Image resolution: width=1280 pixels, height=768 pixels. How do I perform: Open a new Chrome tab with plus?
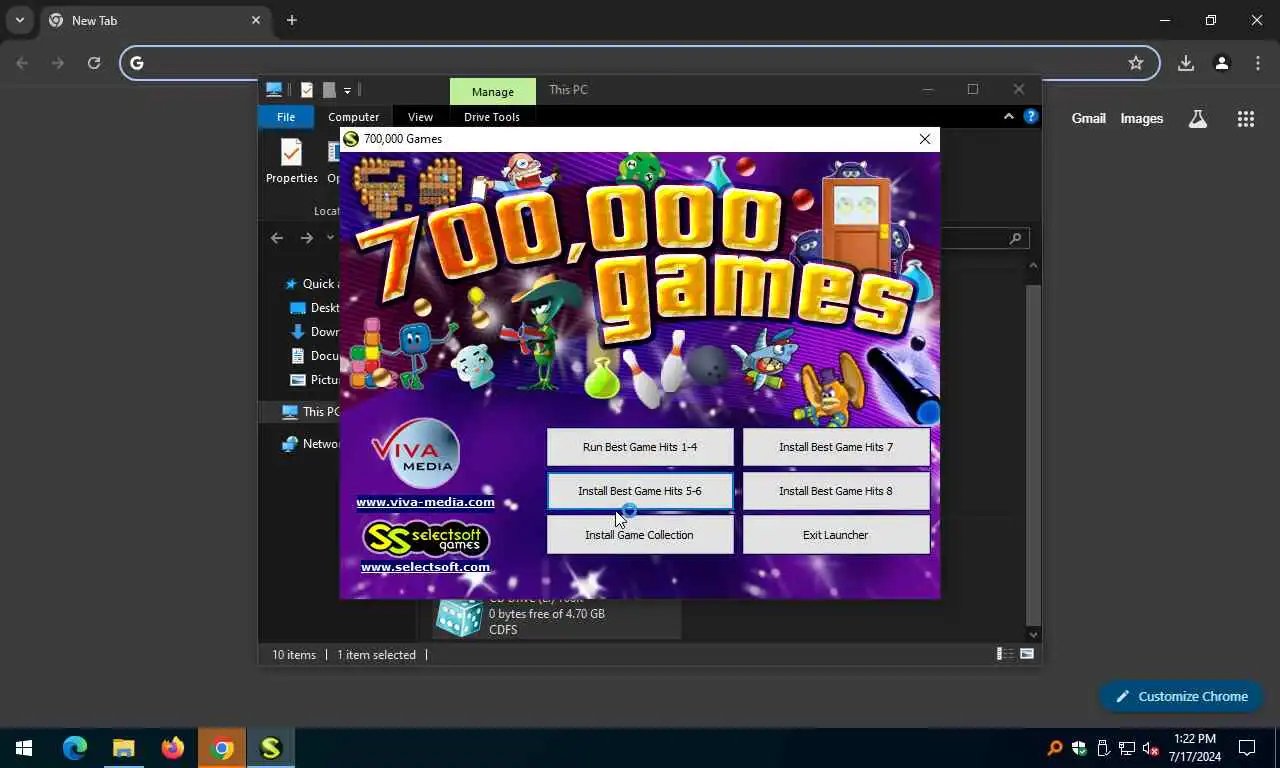(x=292, y=20)
